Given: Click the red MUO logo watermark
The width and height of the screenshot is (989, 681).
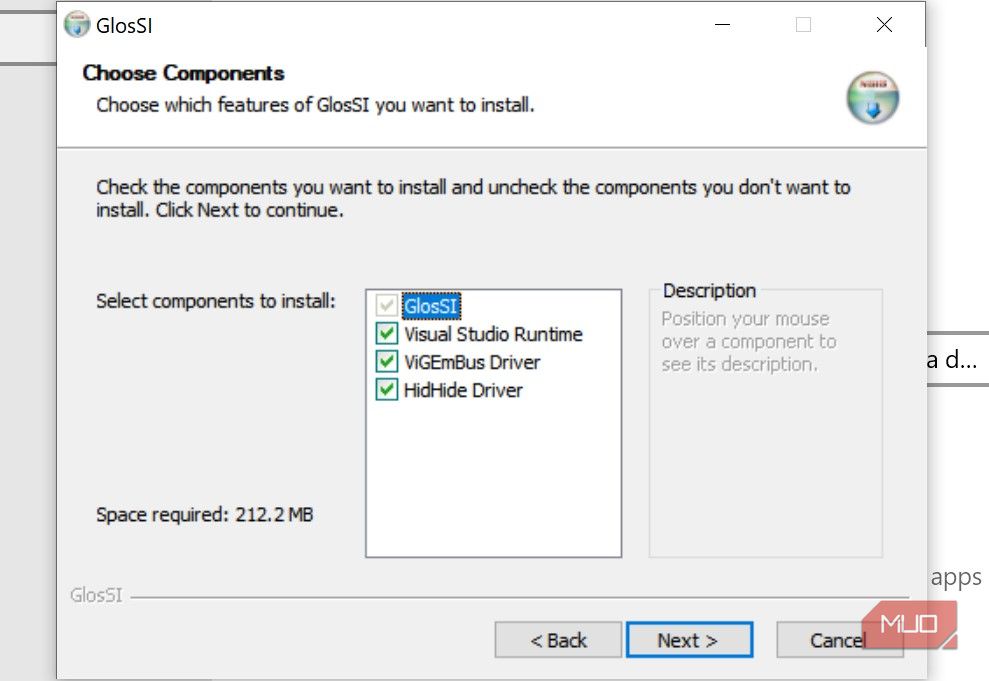Looking at the screenshot, I should [910, 624].
